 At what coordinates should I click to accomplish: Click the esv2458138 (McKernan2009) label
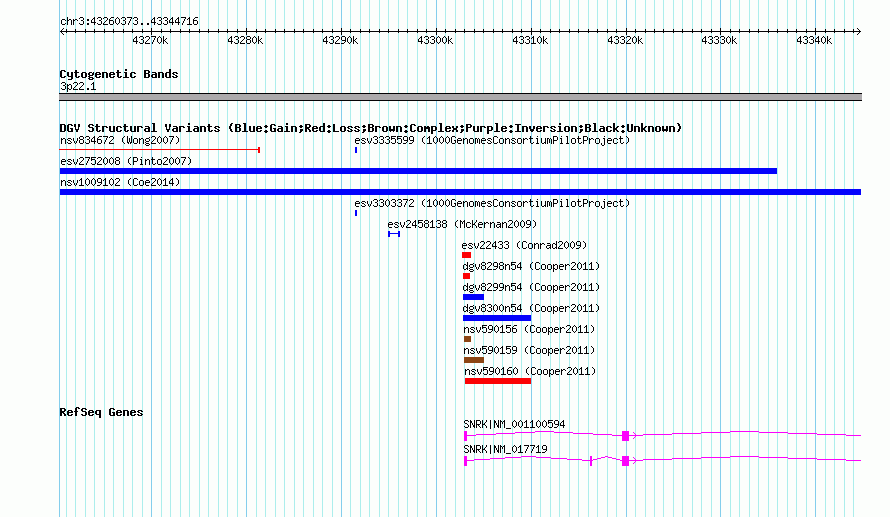462,224
